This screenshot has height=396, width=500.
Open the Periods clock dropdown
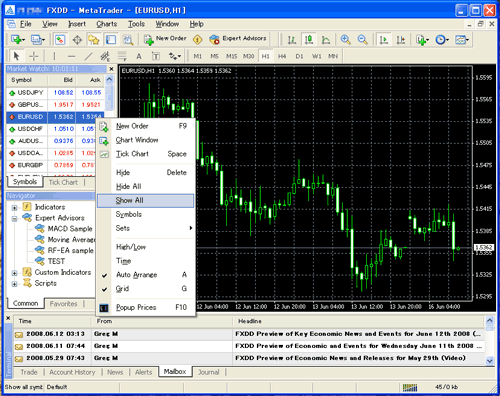(x=442, y=40)
